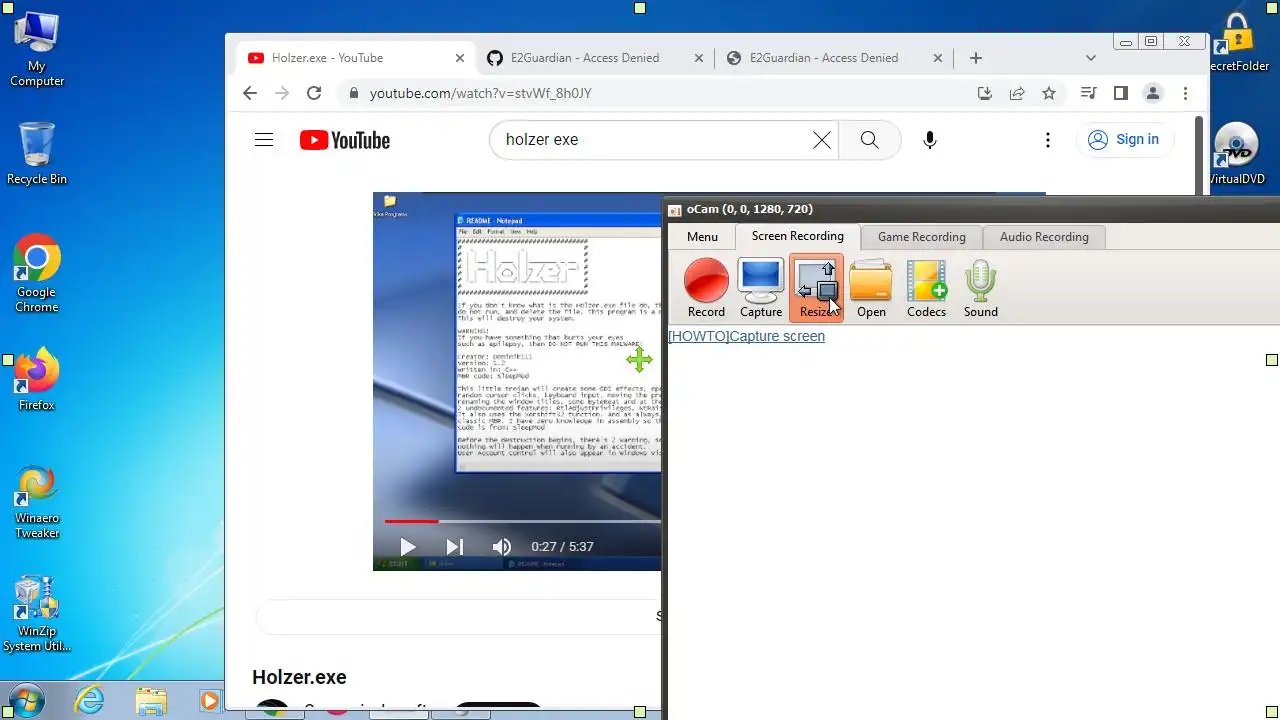
Task: Switch to the Screen Recording tab
Action: 798,236
